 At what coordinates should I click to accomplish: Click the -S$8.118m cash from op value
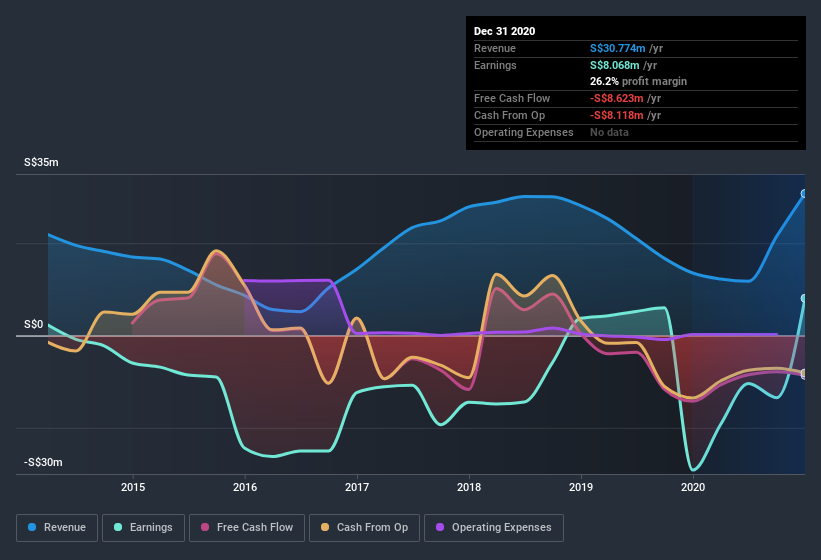point(617,115)
